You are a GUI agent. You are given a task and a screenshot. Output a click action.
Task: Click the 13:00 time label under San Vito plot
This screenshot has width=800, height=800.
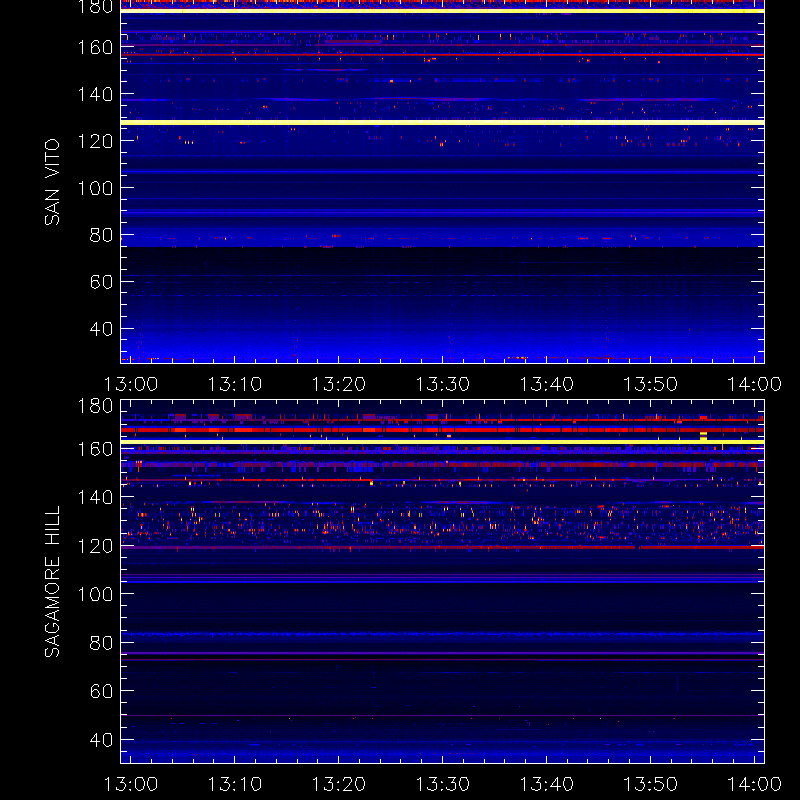click(131, 384)
